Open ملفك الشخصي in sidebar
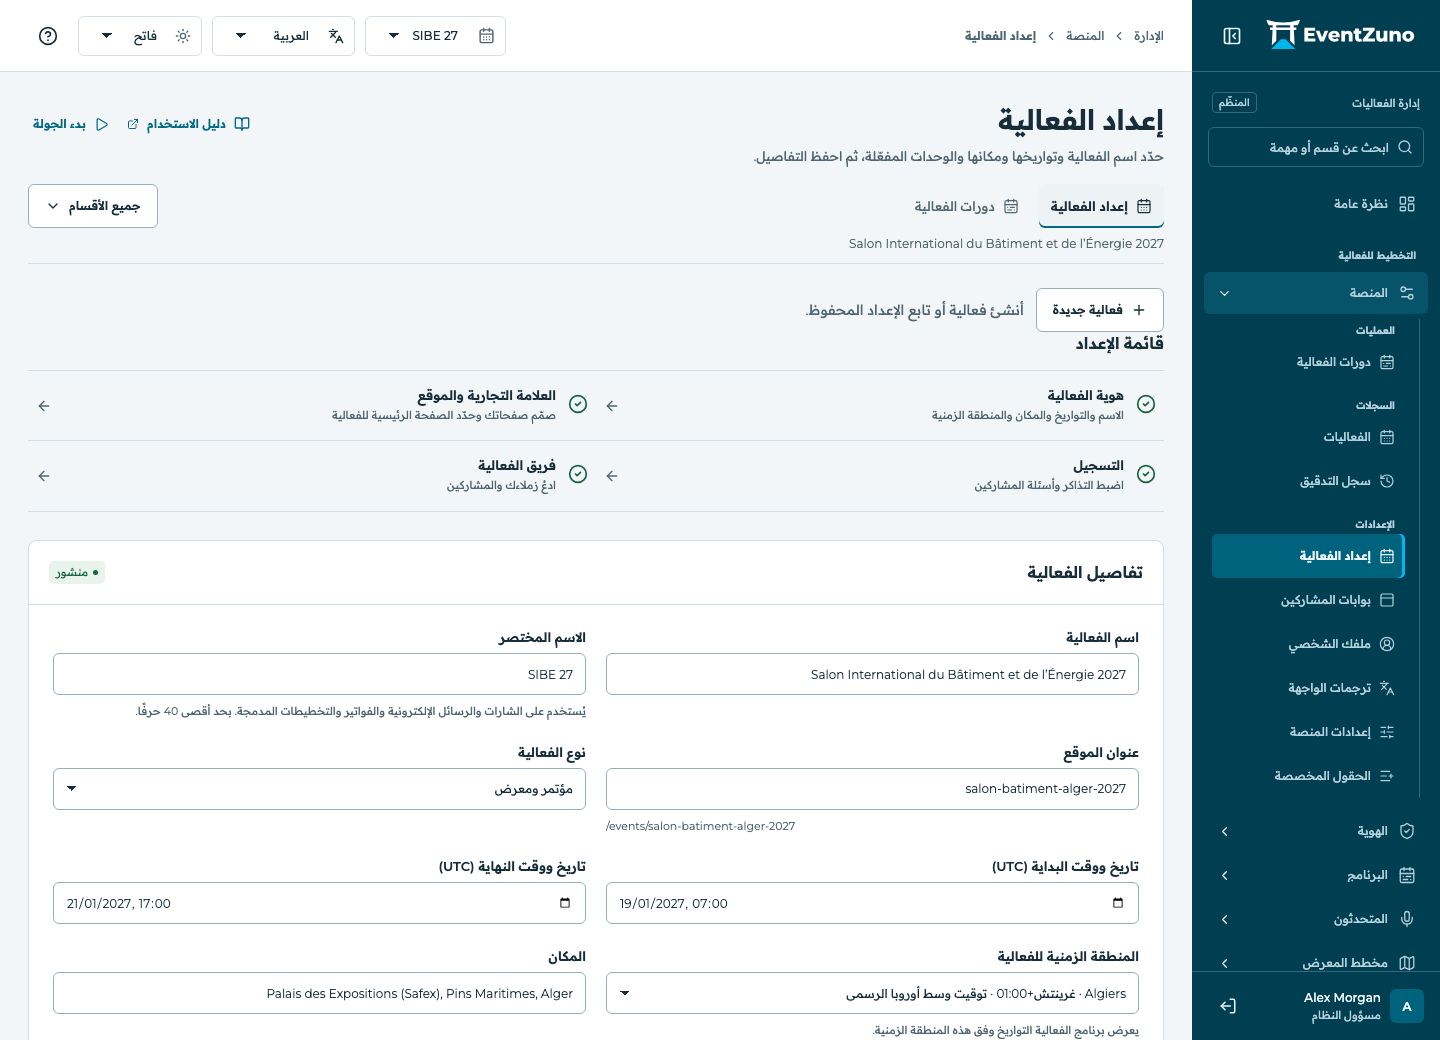This screenshot has height=1040, width=1440. (x=1308, y=644)
